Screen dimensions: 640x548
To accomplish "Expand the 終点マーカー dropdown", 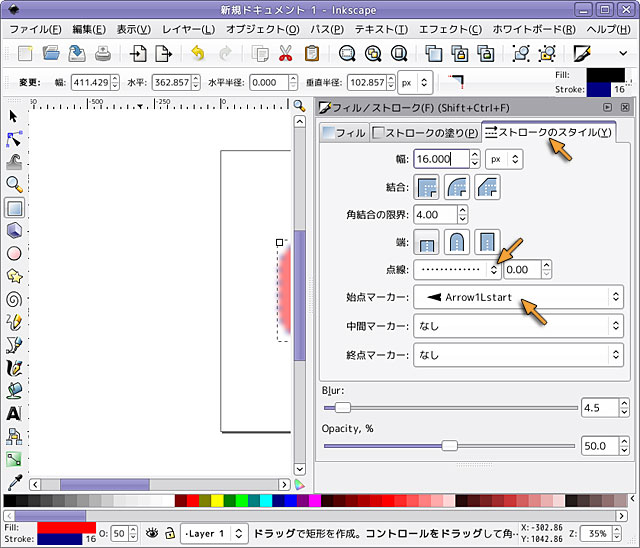I will 517,355.
